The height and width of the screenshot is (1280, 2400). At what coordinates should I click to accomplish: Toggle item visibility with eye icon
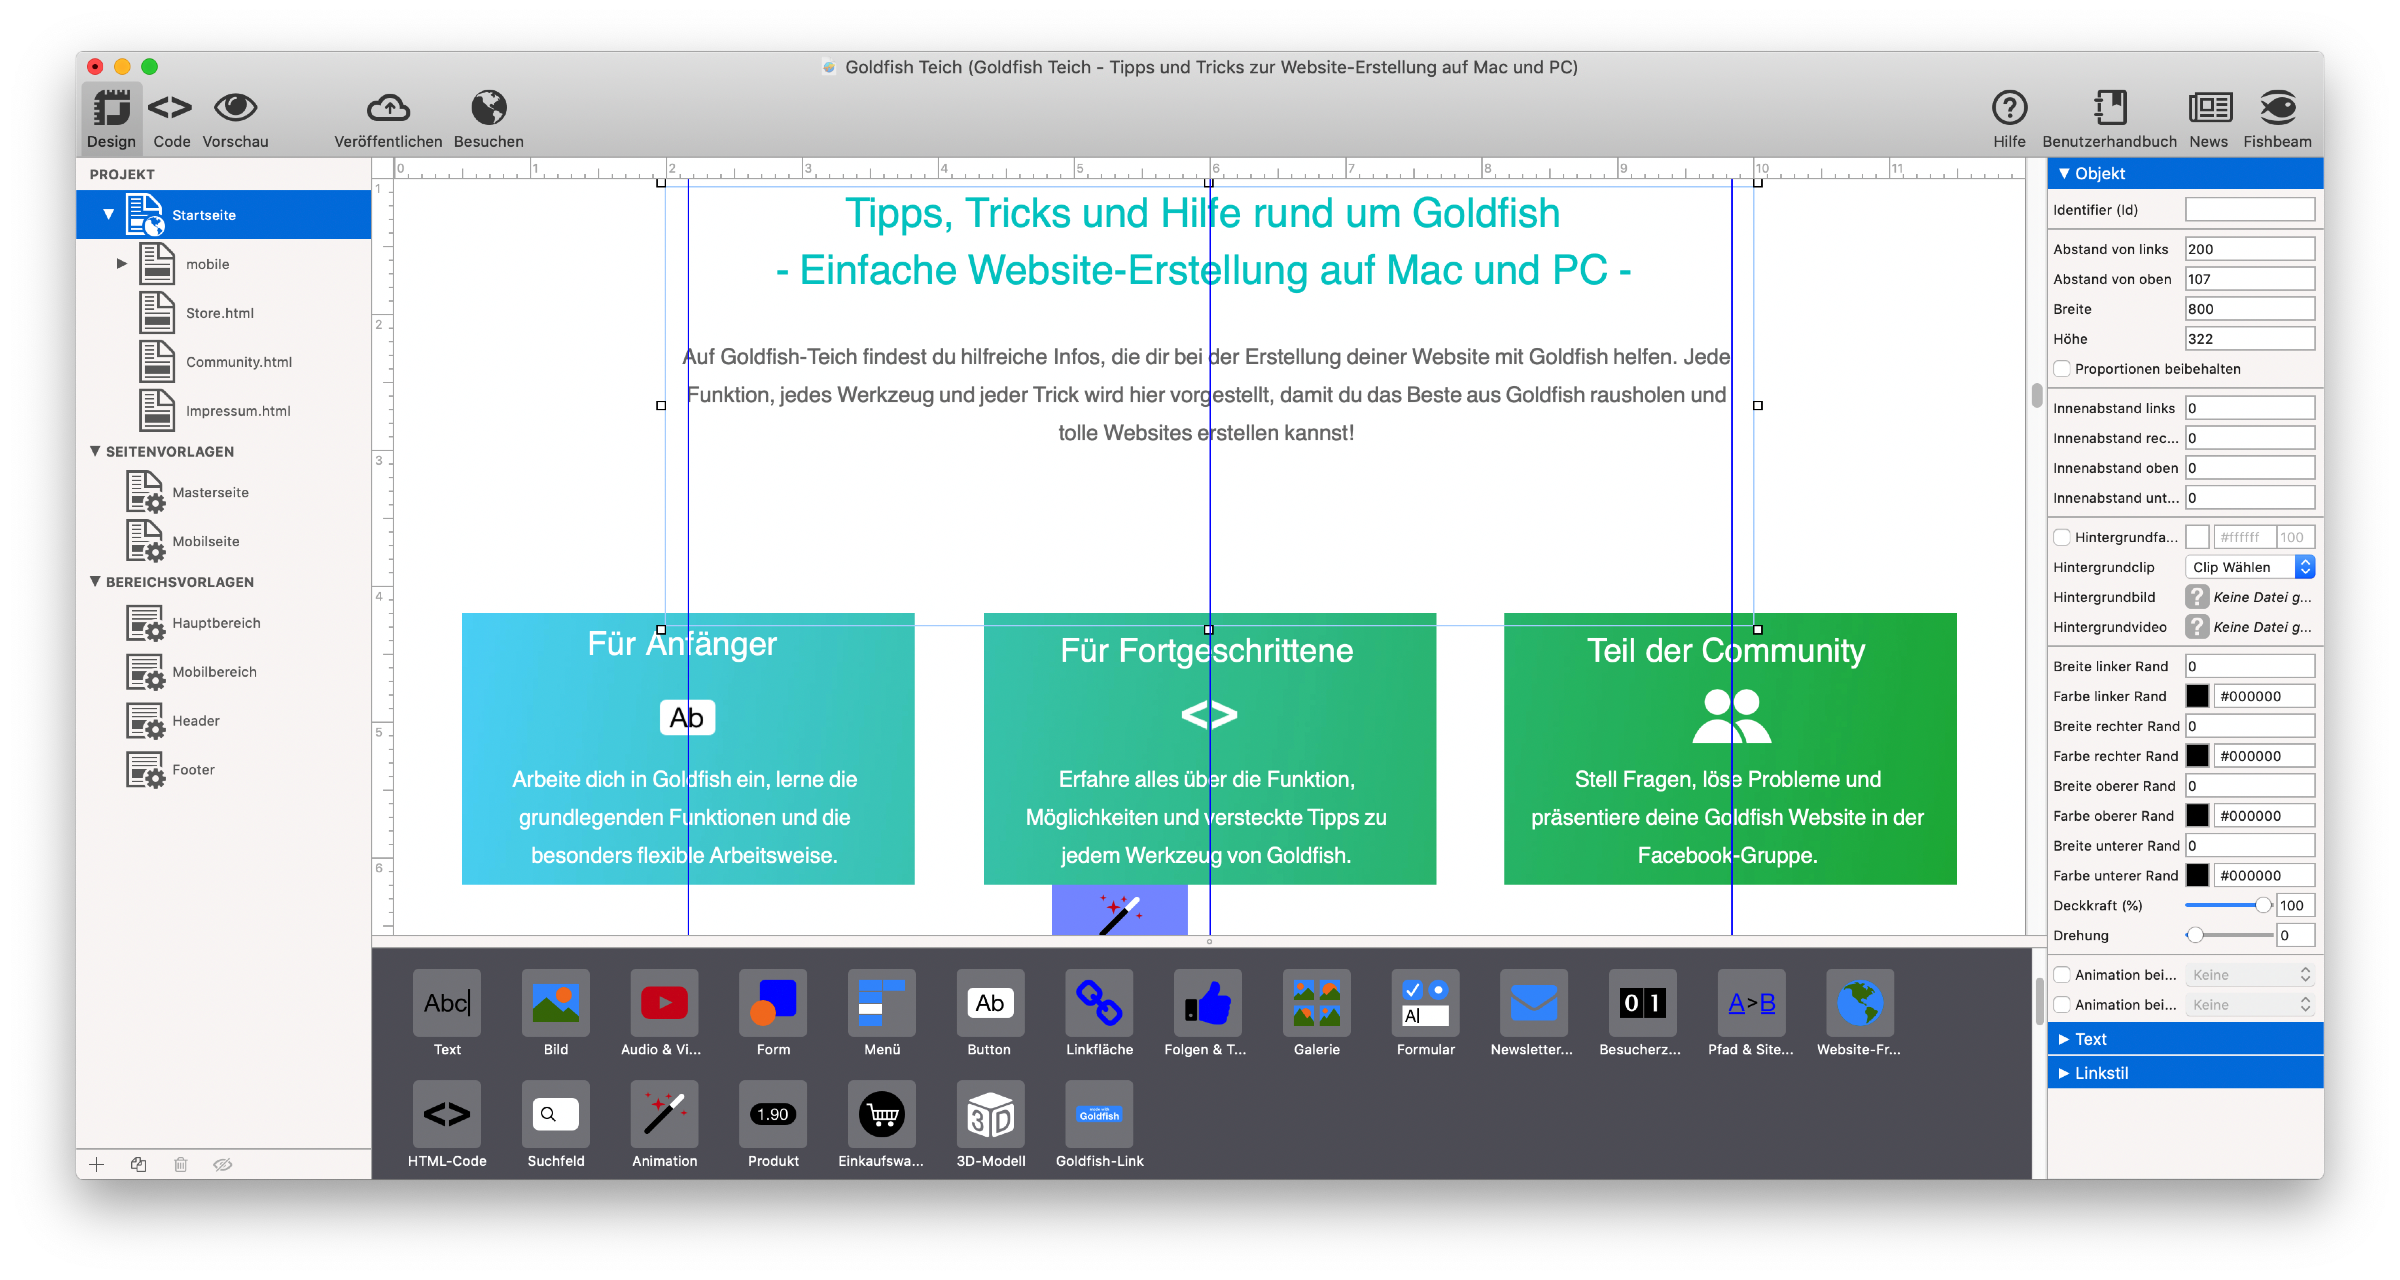click(223, 1164)
